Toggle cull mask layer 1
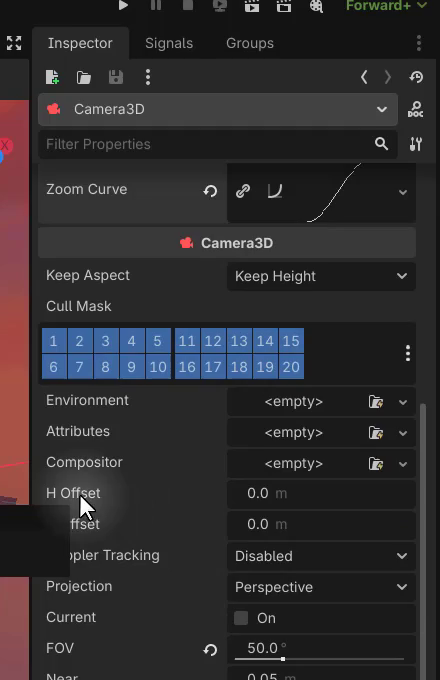 54,340
